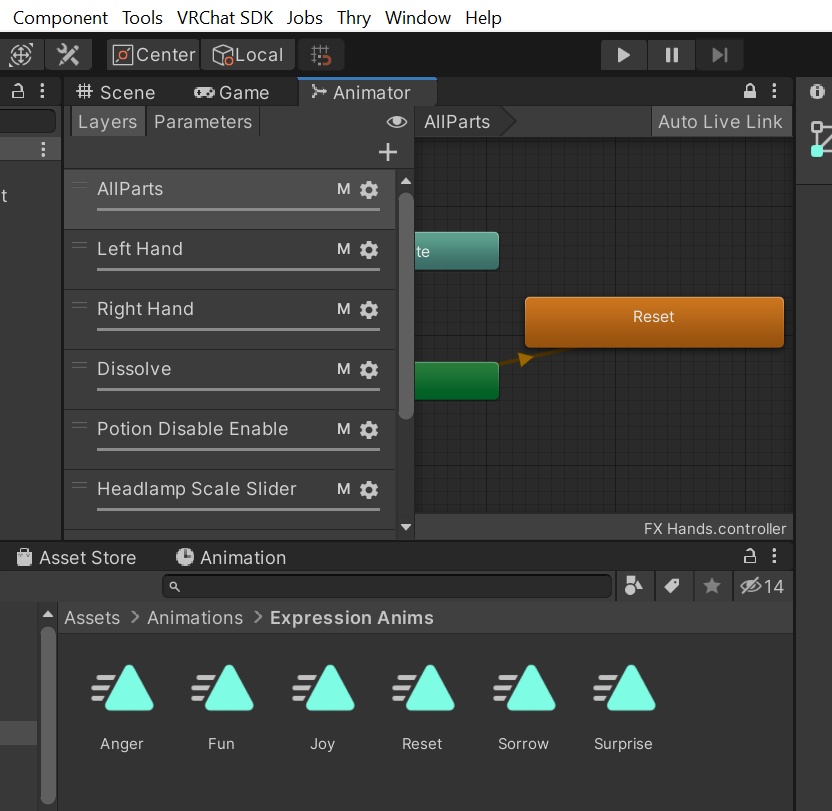Open the grid snapping settings icon
The height and width of the screenshot is (811, 832).
click(x=320, y=54)
